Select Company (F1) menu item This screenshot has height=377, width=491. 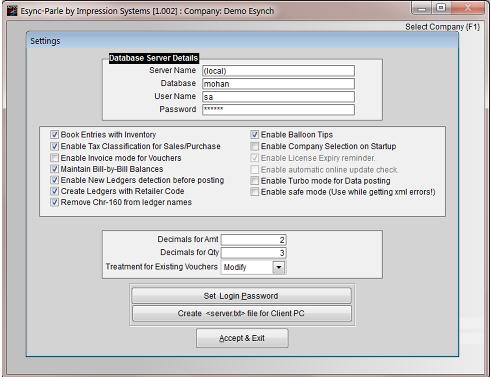(442, 27)
